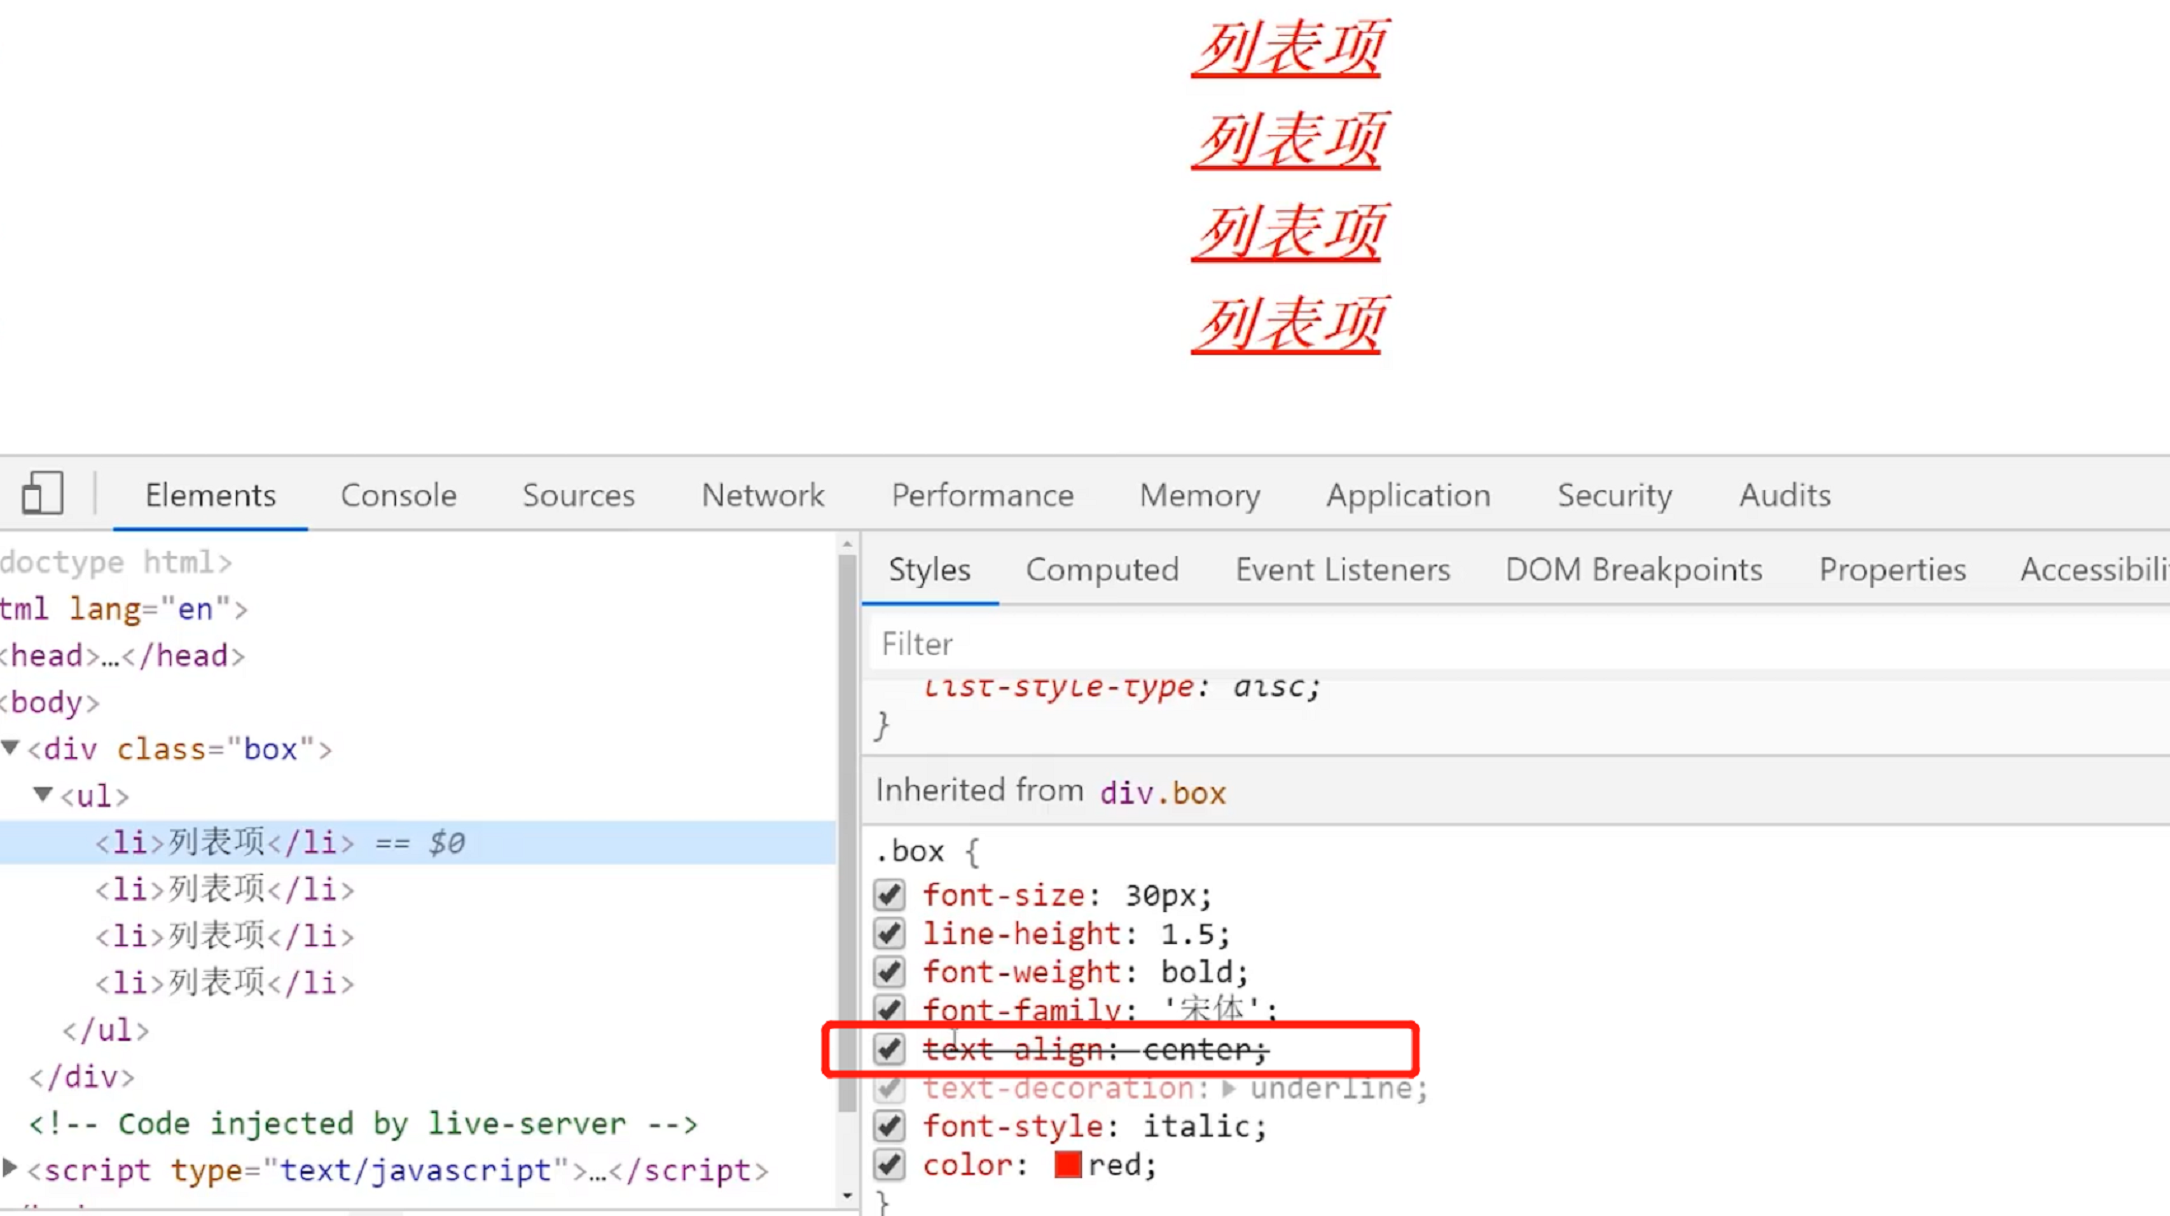Image resolution: width=2170 pixels, height=1216 pixels.
Task: Open the red color swatch picker
Action: [1068, 1164]
